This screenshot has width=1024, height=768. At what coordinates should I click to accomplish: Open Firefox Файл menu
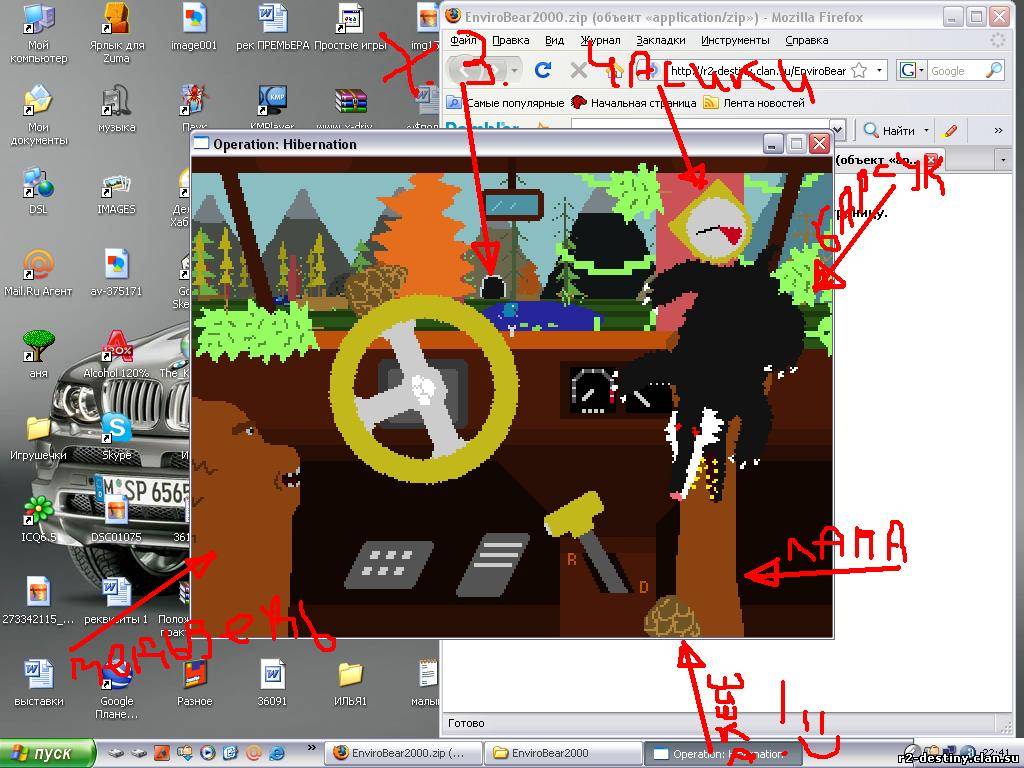[x=463, y=40]
